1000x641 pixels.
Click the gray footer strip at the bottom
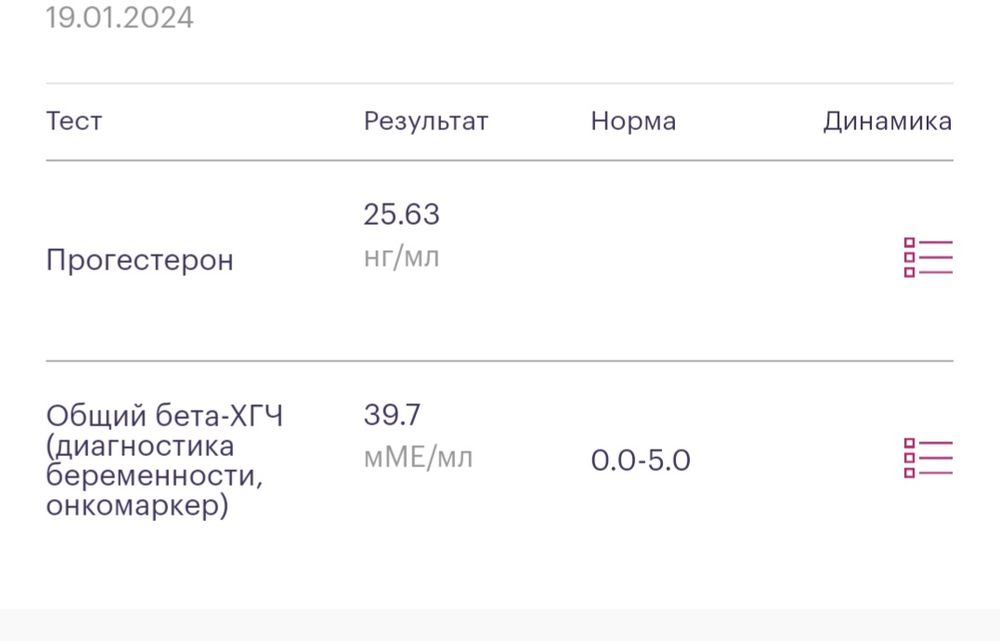500,625
